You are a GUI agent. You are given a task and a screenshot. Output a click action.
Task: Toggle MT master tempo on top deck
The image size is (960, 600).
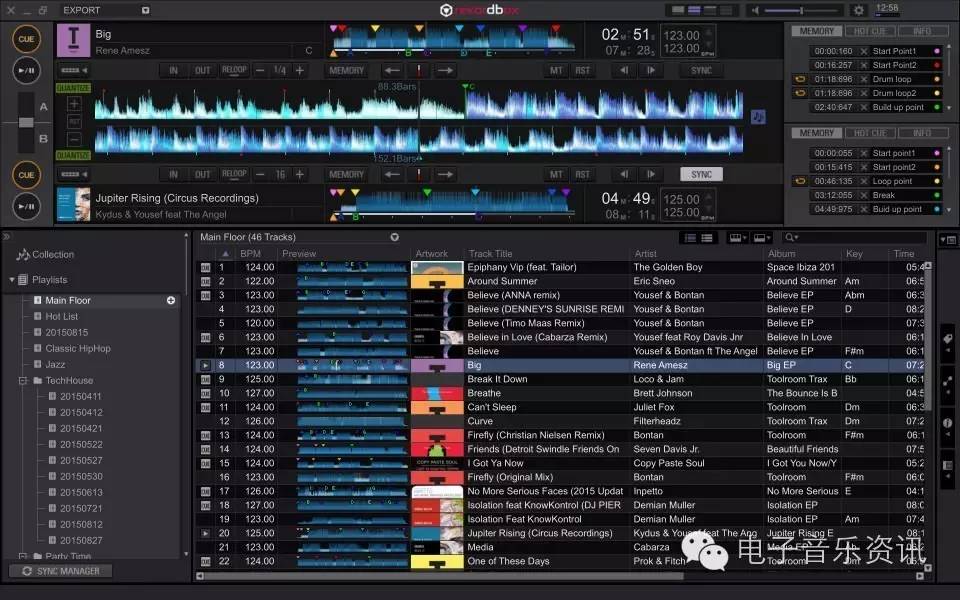(556, 71)
